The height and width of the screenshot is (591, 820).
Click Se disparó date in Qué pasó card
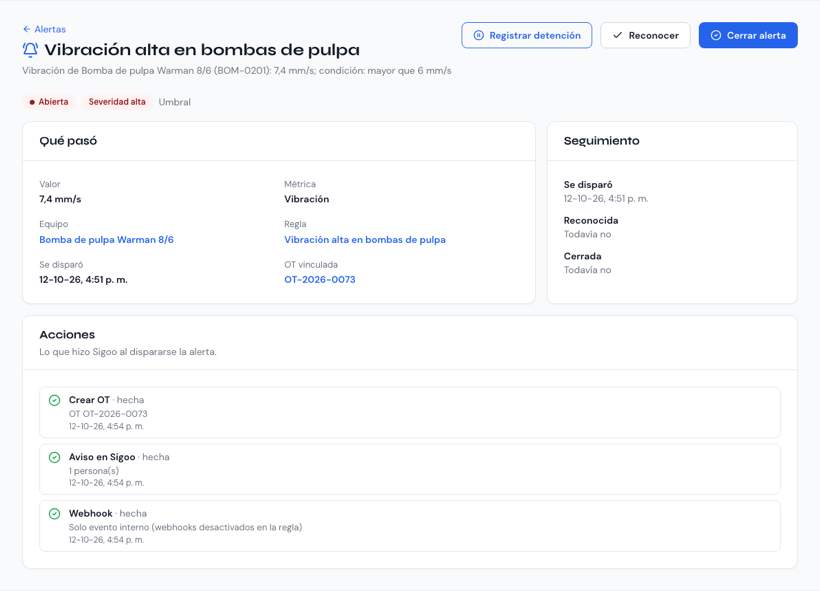[x=83, y=280]
